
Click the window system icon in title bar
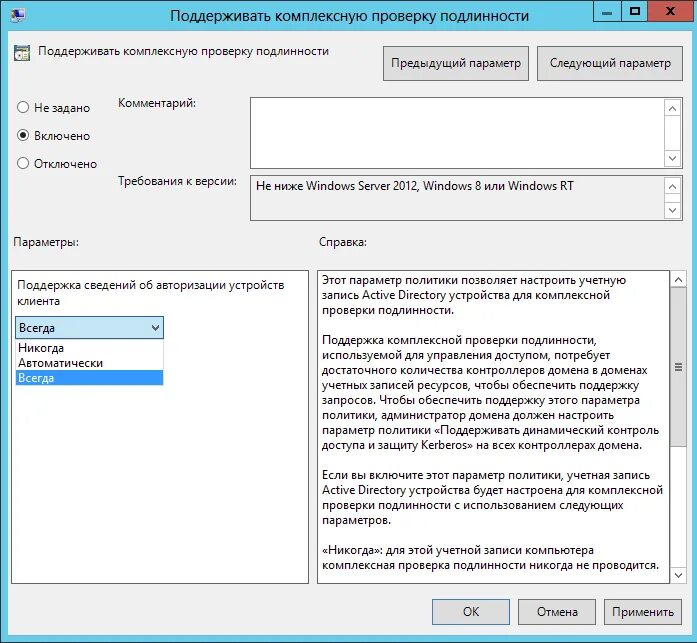pos(17,14)
